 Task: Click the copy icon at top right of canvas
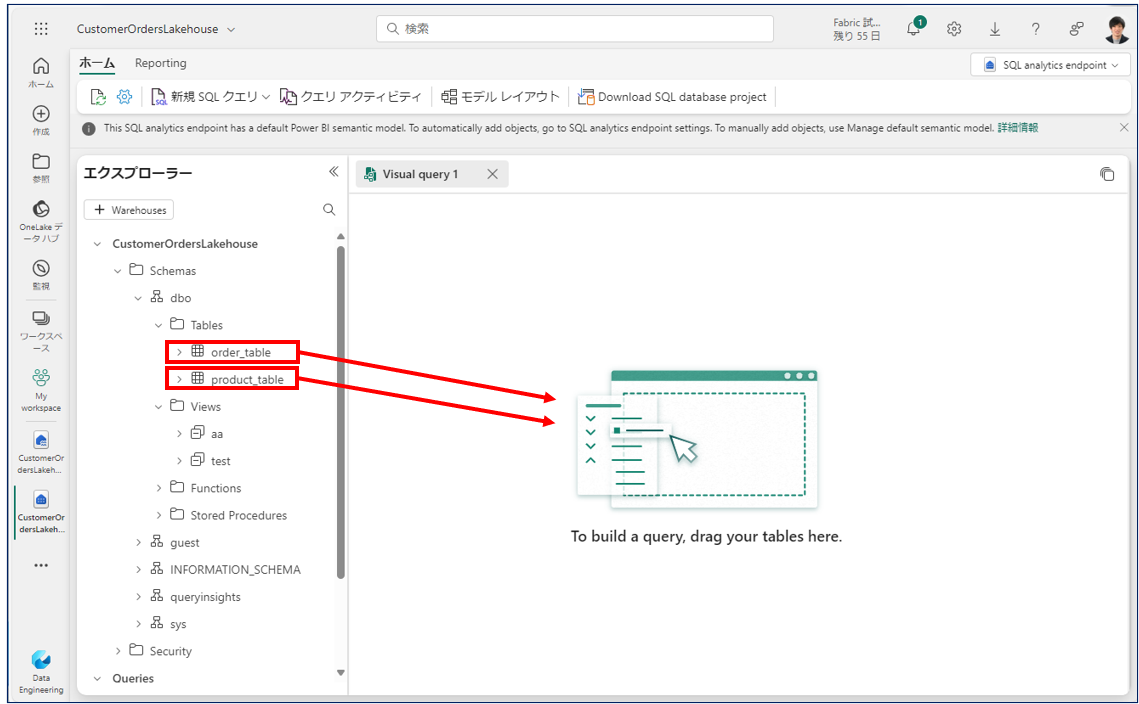click(1107, 174)
